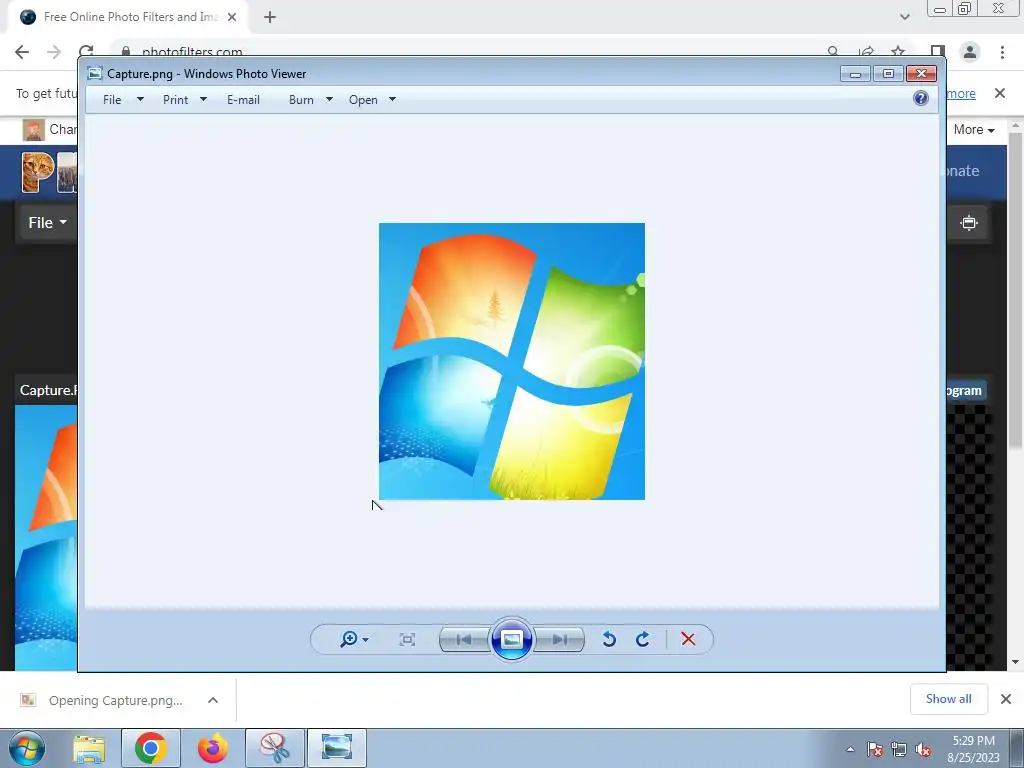Expand the Capture.png download options chevron
1024x768 pixels.
(213, 700)
